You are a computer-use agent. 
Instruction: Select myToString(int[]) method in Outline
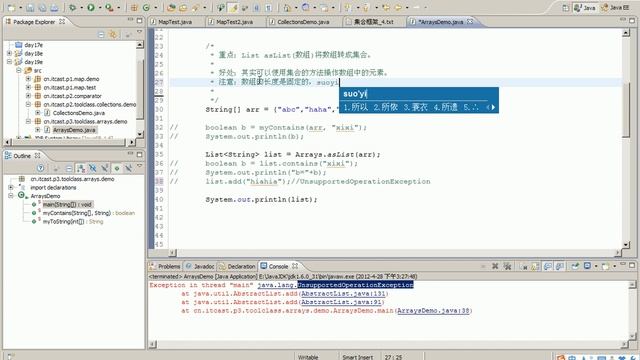(x=73, y=222)
